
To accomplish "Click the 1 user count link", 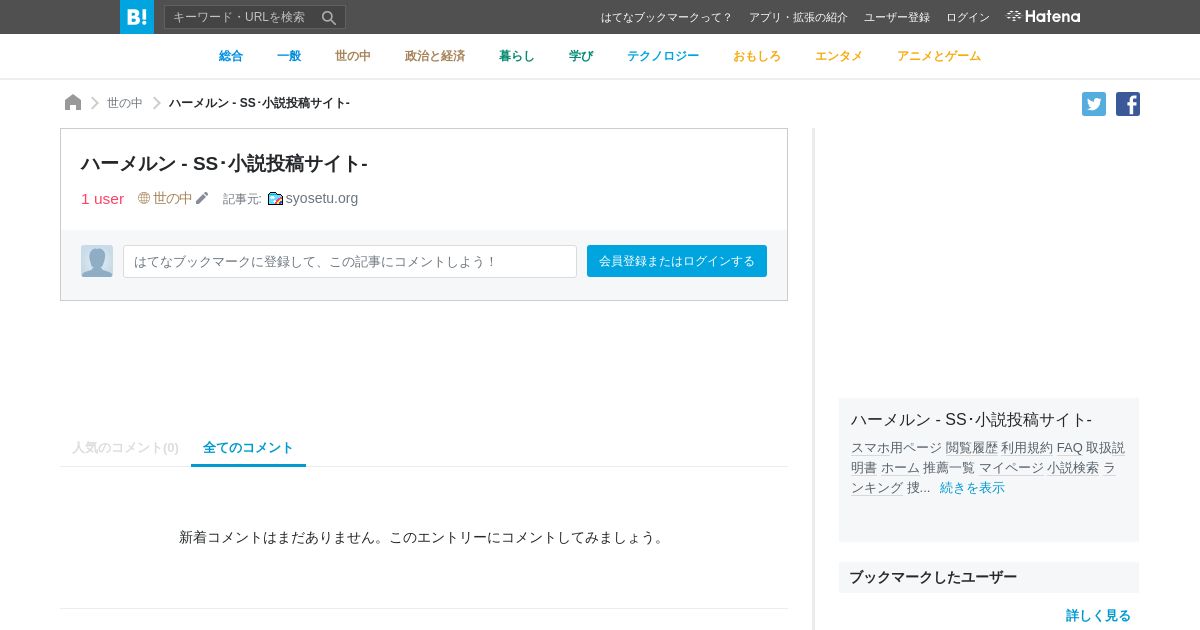I will [x=102, y=198].
